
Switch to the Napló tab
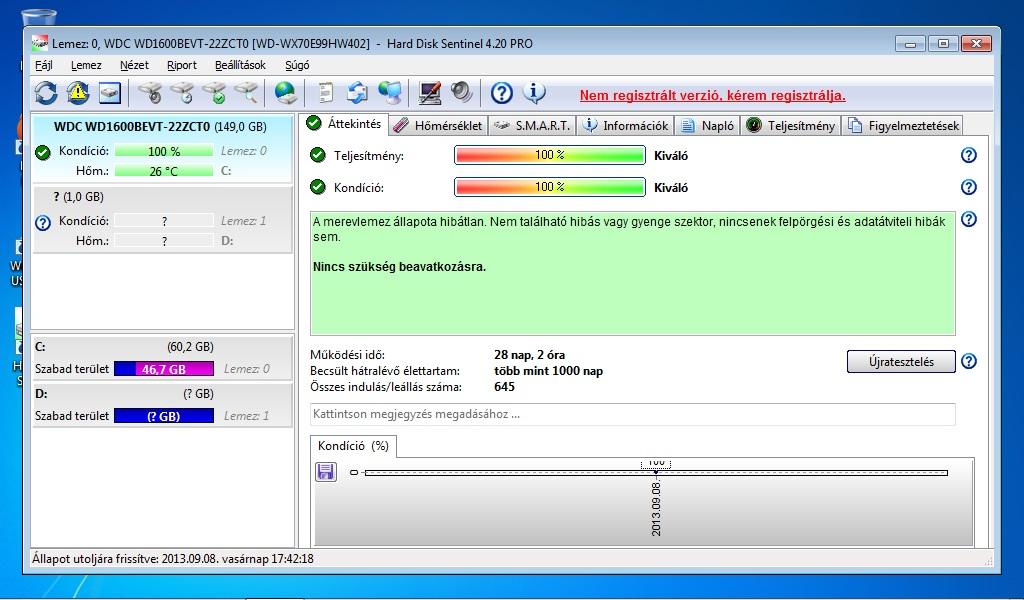pos(707,125)
